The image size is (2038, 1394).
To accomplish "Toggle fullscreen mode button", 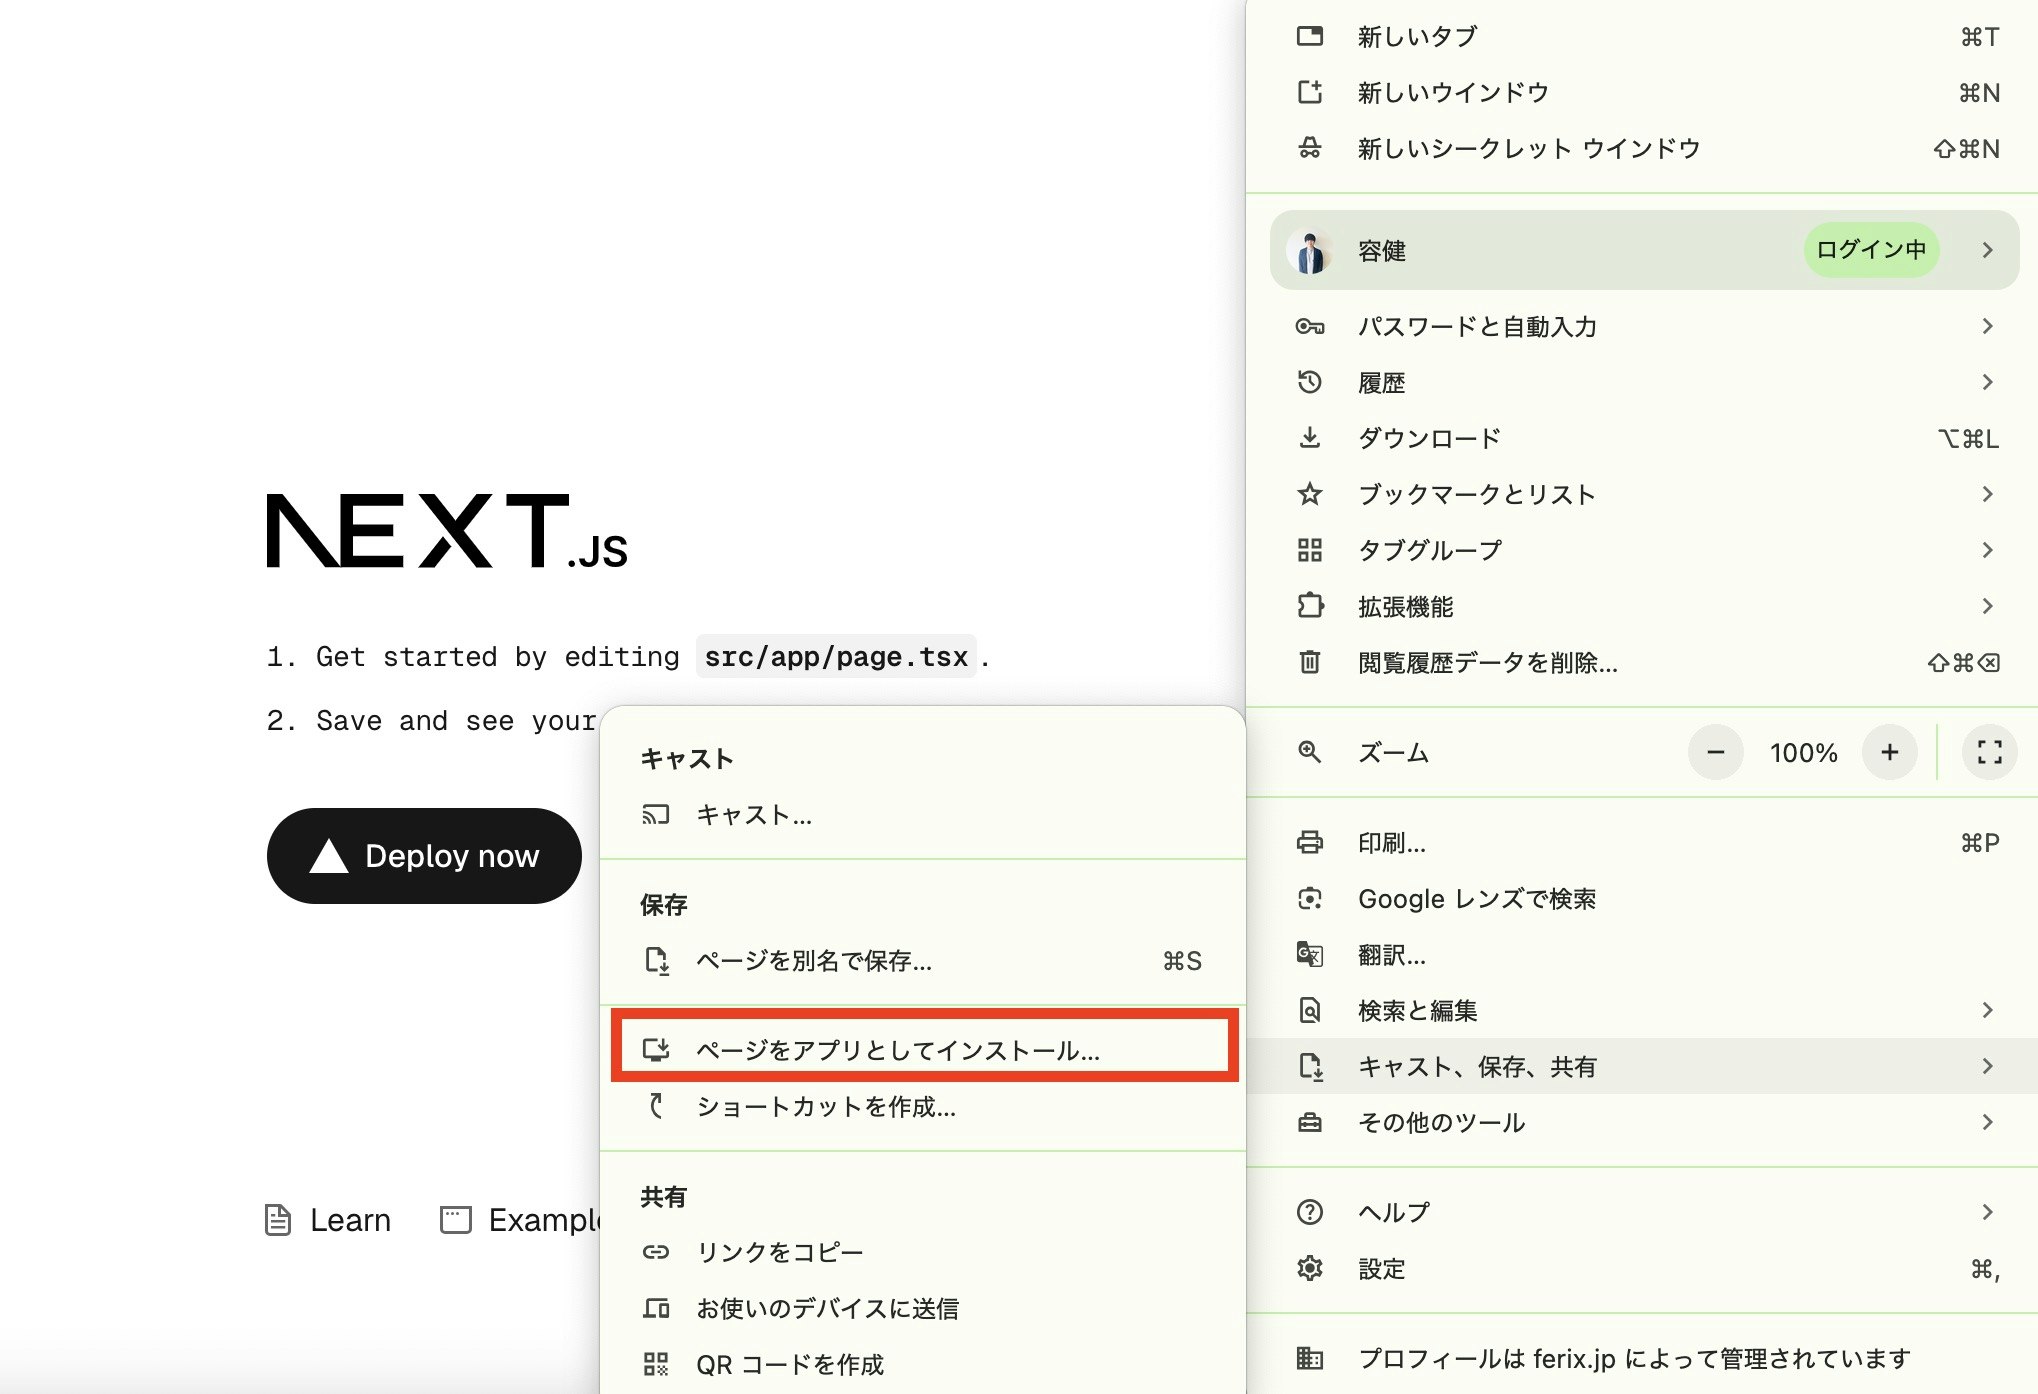I will (1989, 752).
